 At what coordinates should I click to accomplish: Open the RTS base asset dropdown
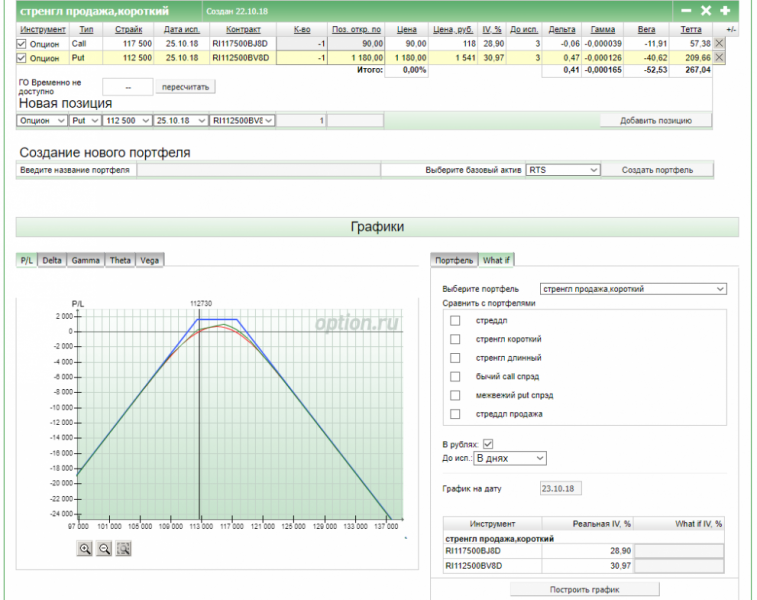coord(563,170)
